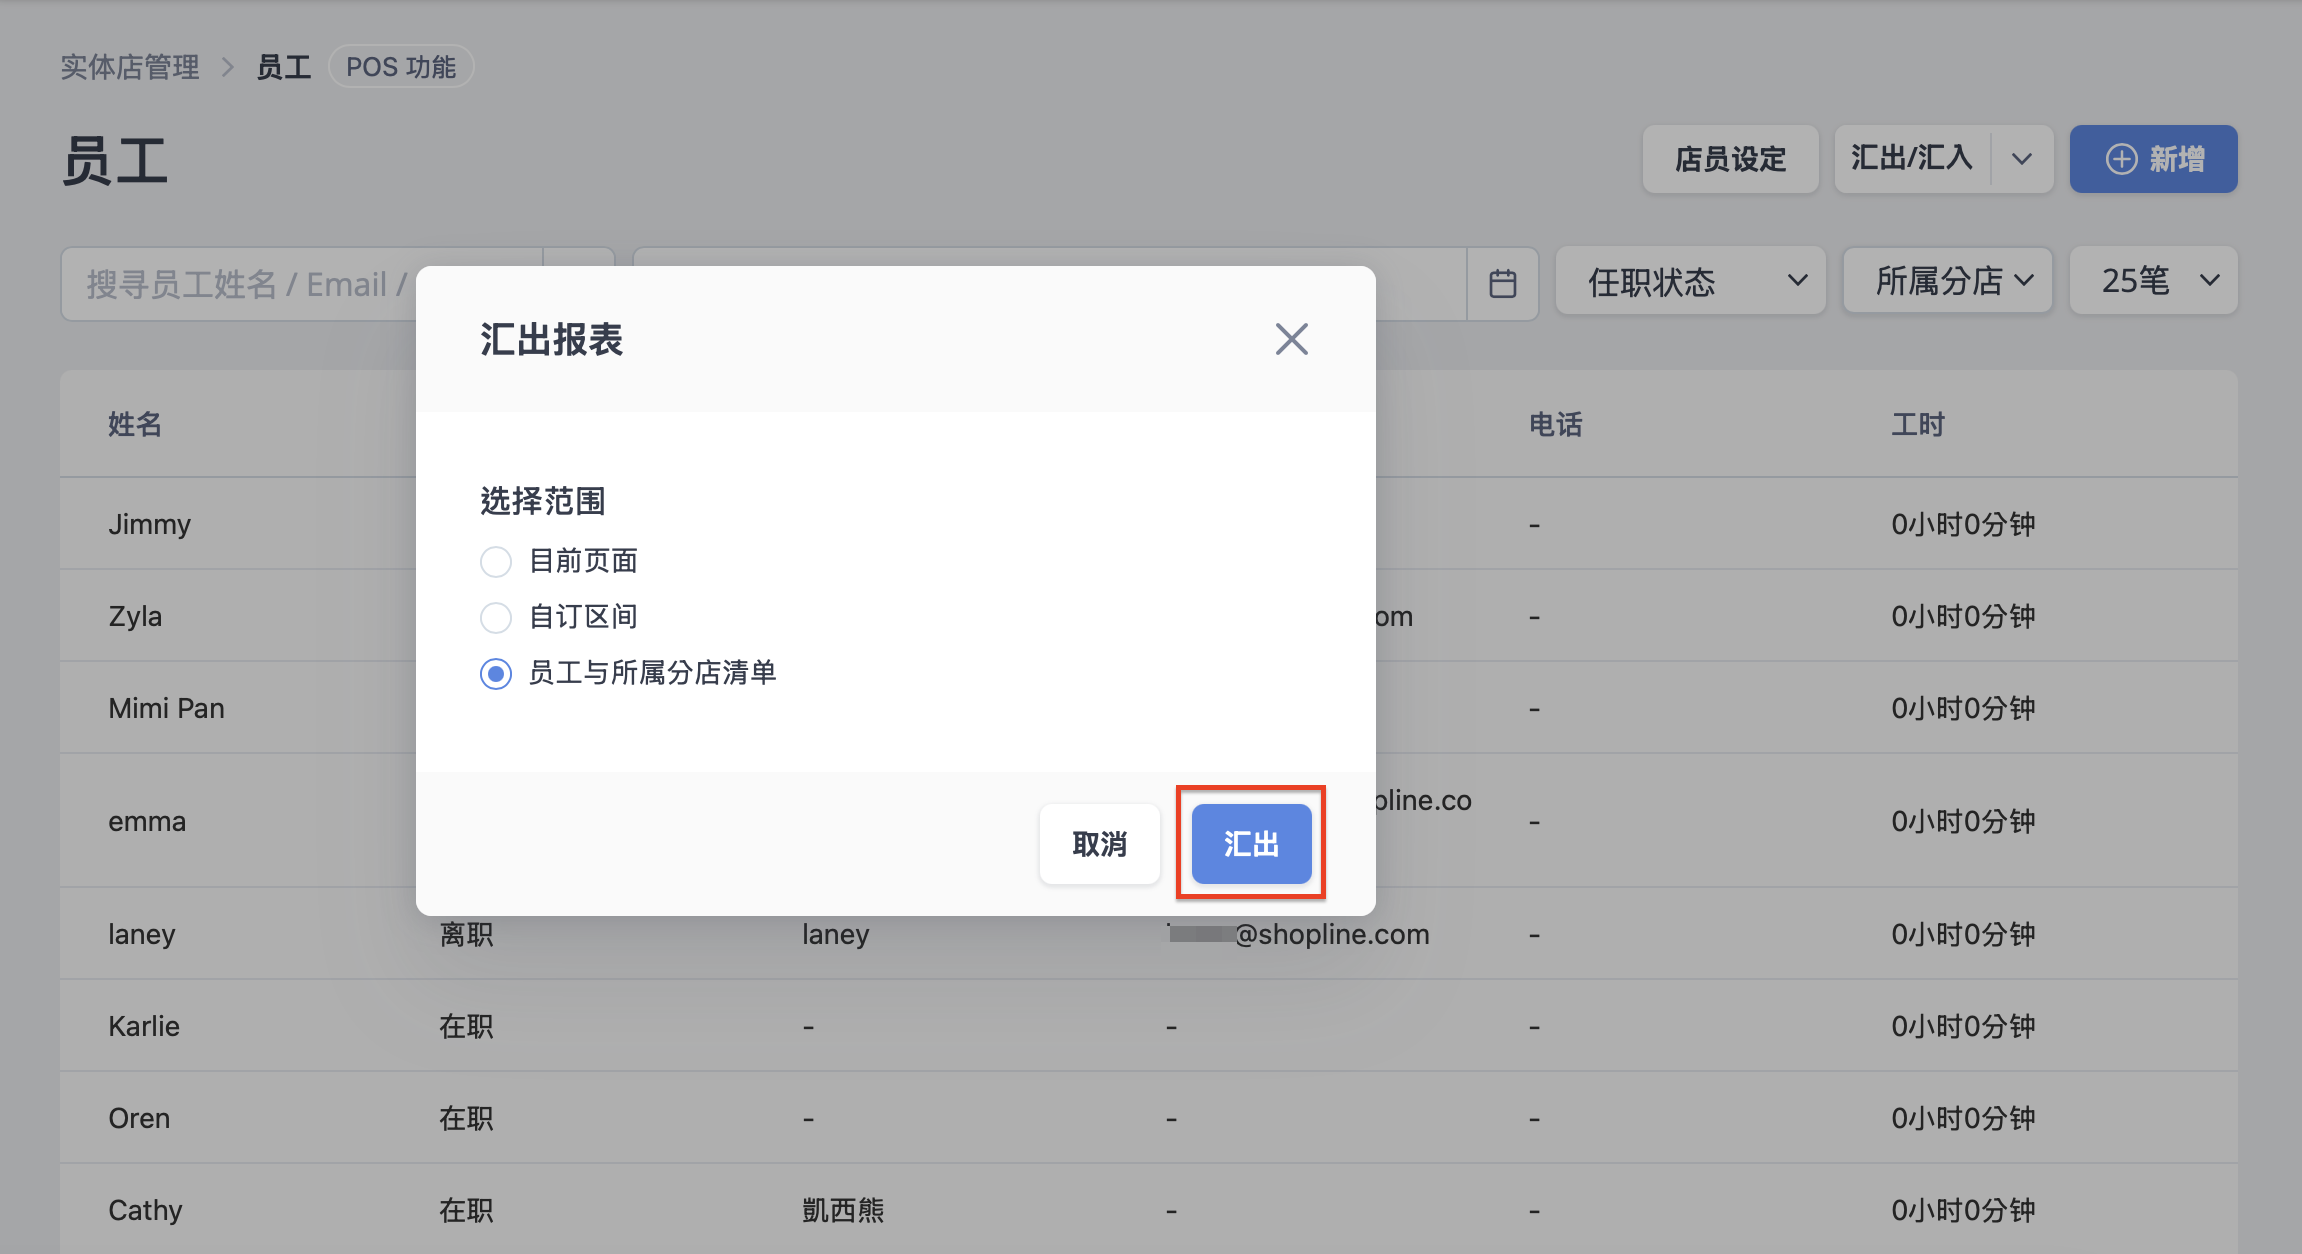This screenshot has height=1254, width=2302.
Task: Open the 任职状态 dropdown
Action: tap(1691, 281)
